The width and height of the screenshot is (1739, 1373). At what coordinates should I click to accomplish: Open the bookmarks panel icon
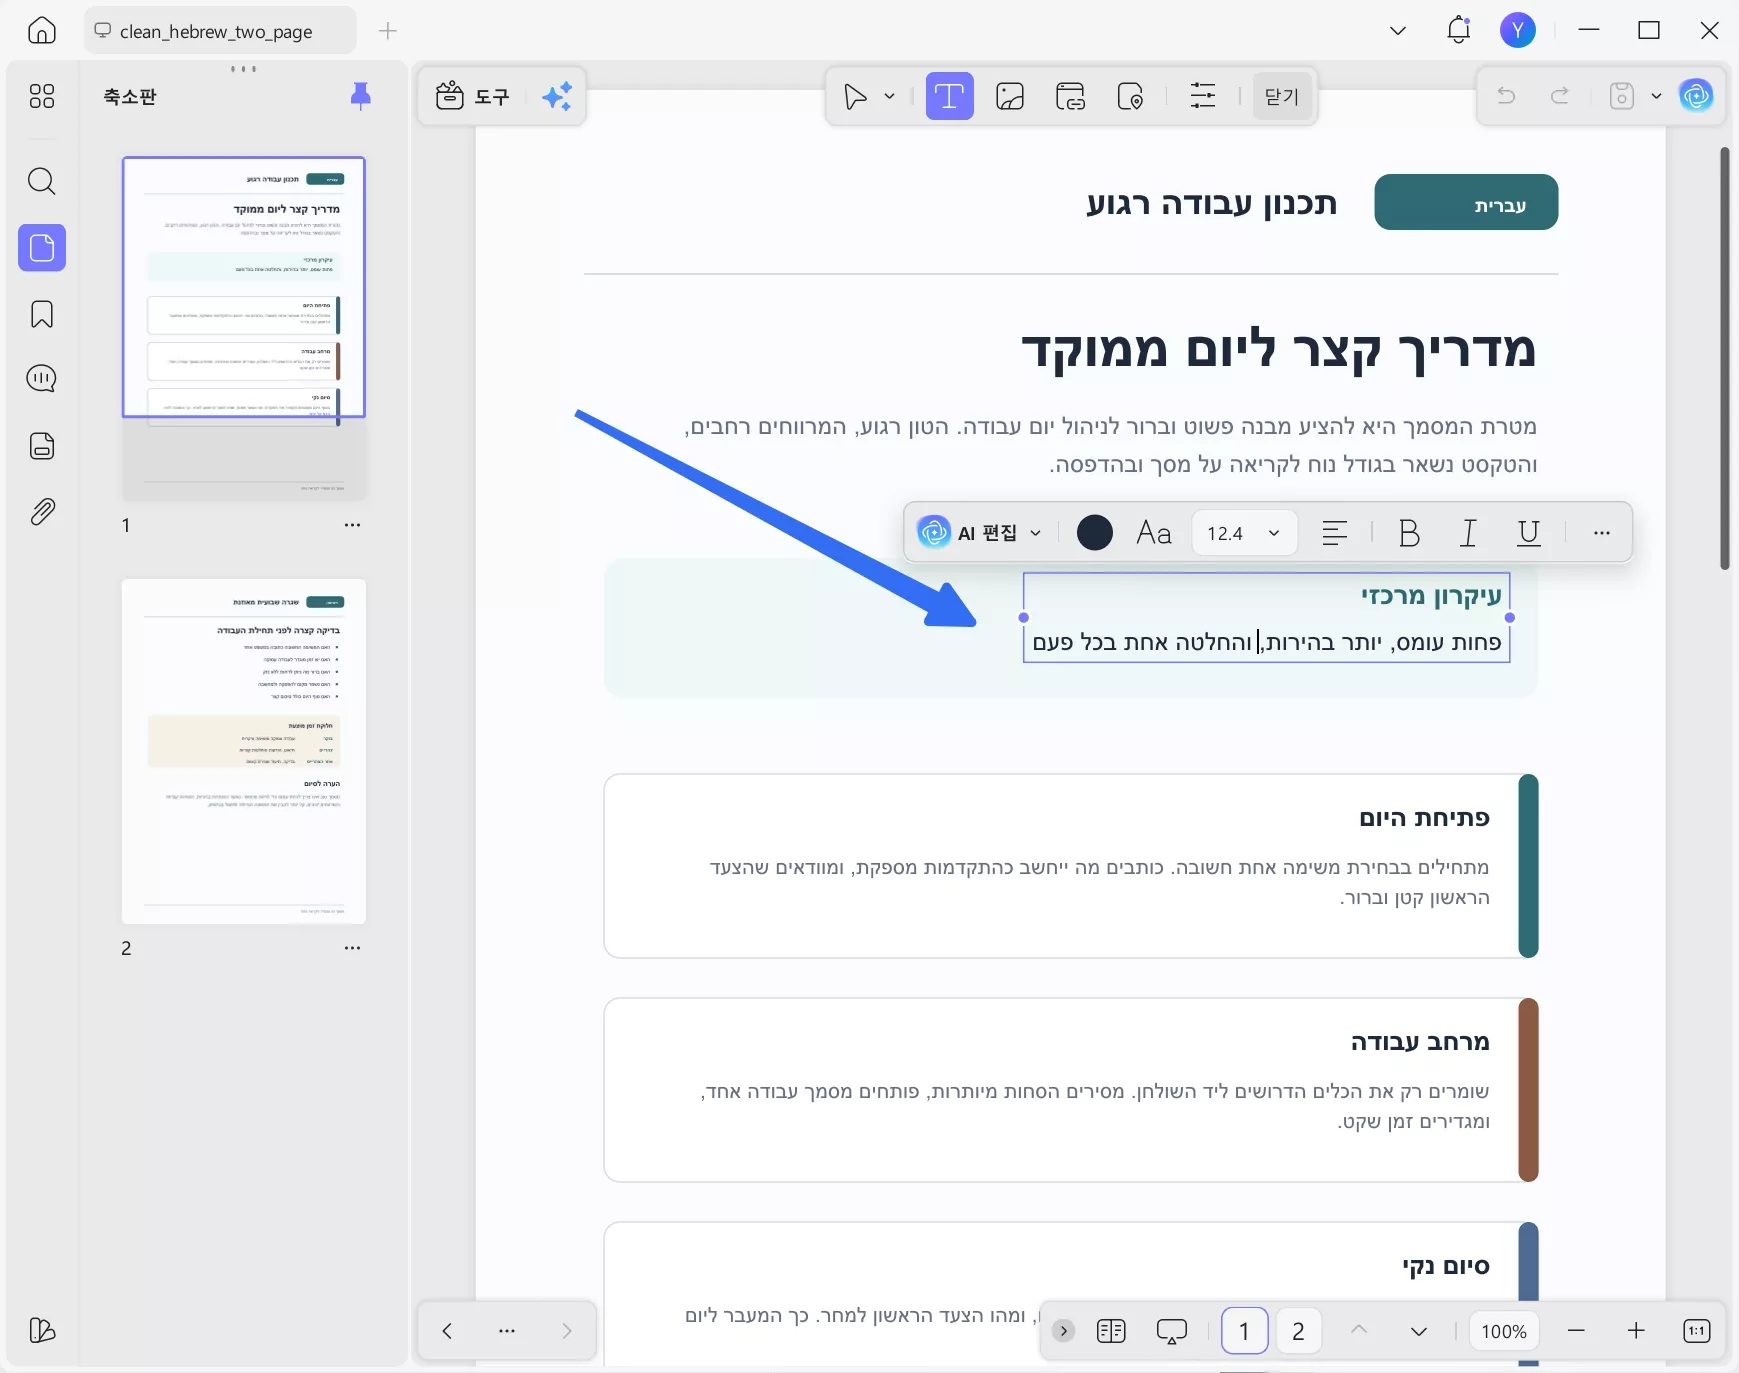42,314
